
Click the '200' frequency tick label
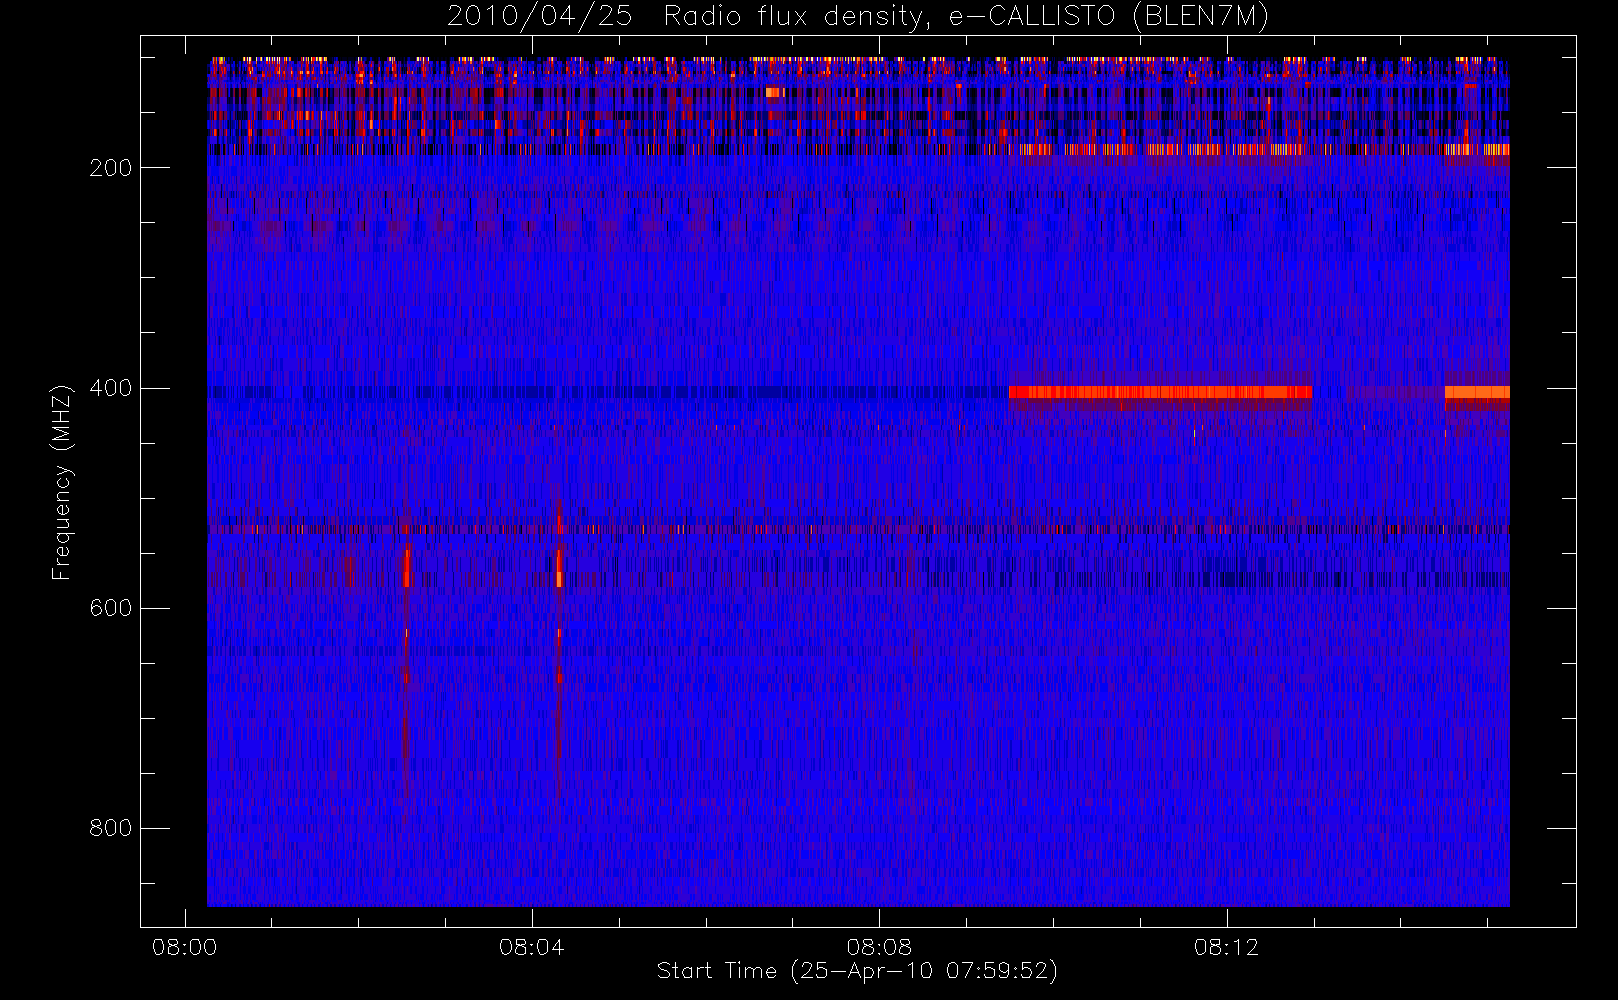110,168
